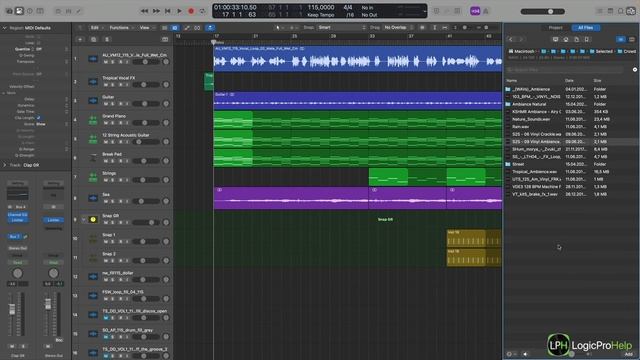Switch to the Project tab in browser
The width and height of the screenshot is (640, 360).
tap(555, 28)
